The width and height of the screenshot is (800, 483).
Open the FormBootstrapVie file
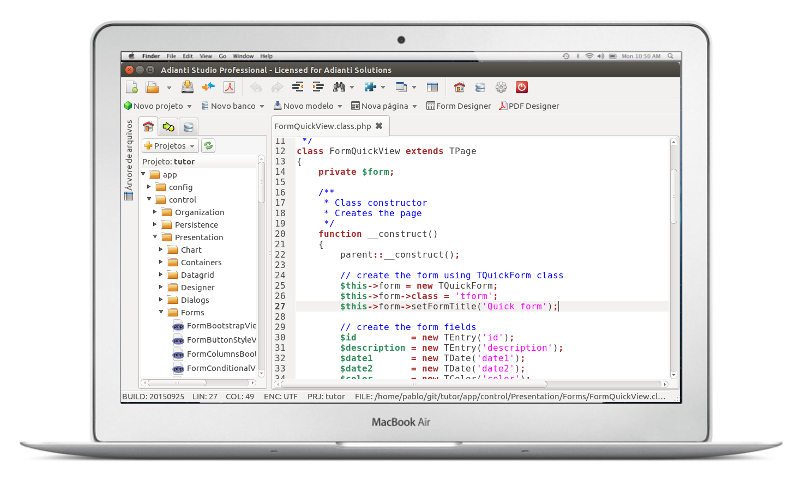pyautogui.click(x=214, y=325)
